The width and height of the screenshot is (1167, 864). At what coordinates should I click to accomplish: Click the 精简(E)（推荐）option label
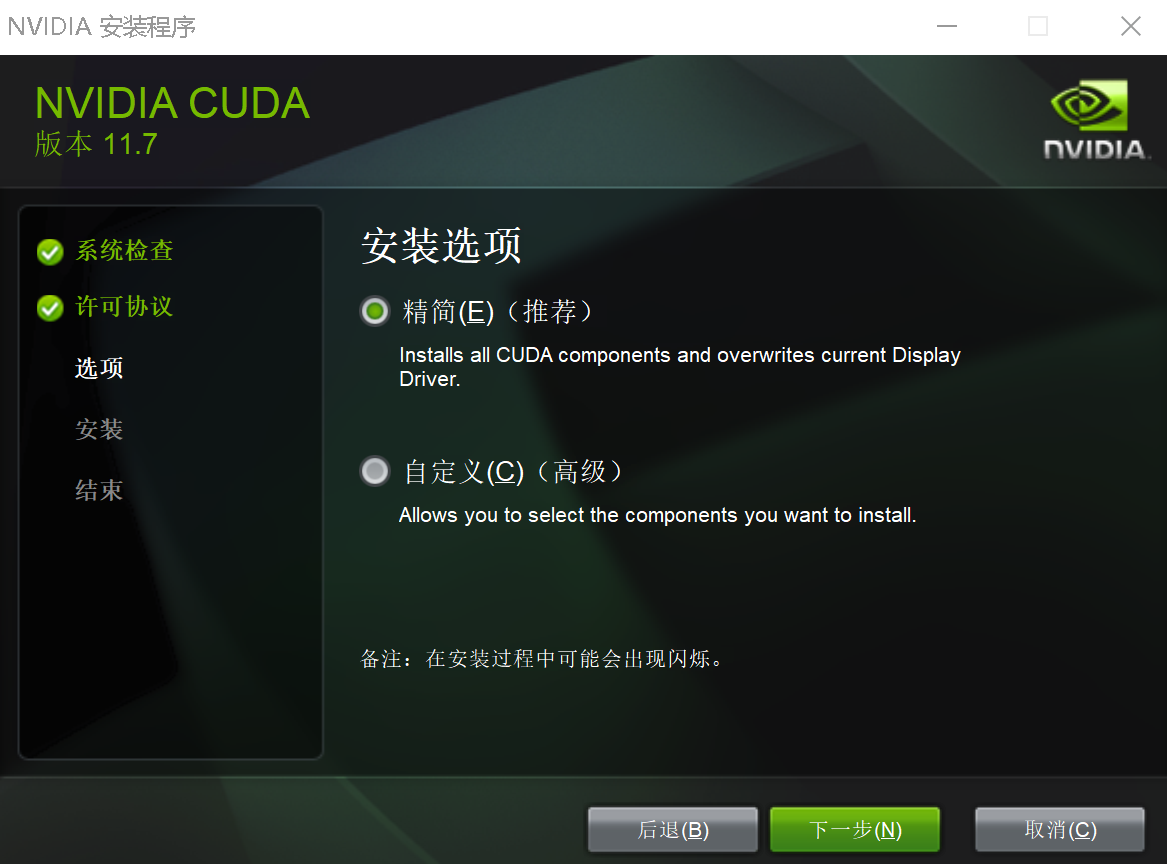(498, 311)
